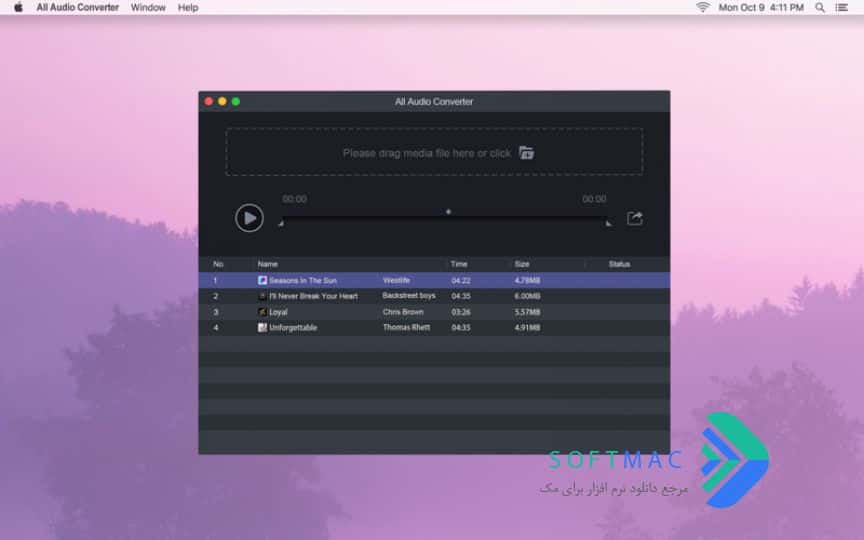Viewport: 864px width, 540px height.
Task: Open the Window menu
Action: pos(148,7)
